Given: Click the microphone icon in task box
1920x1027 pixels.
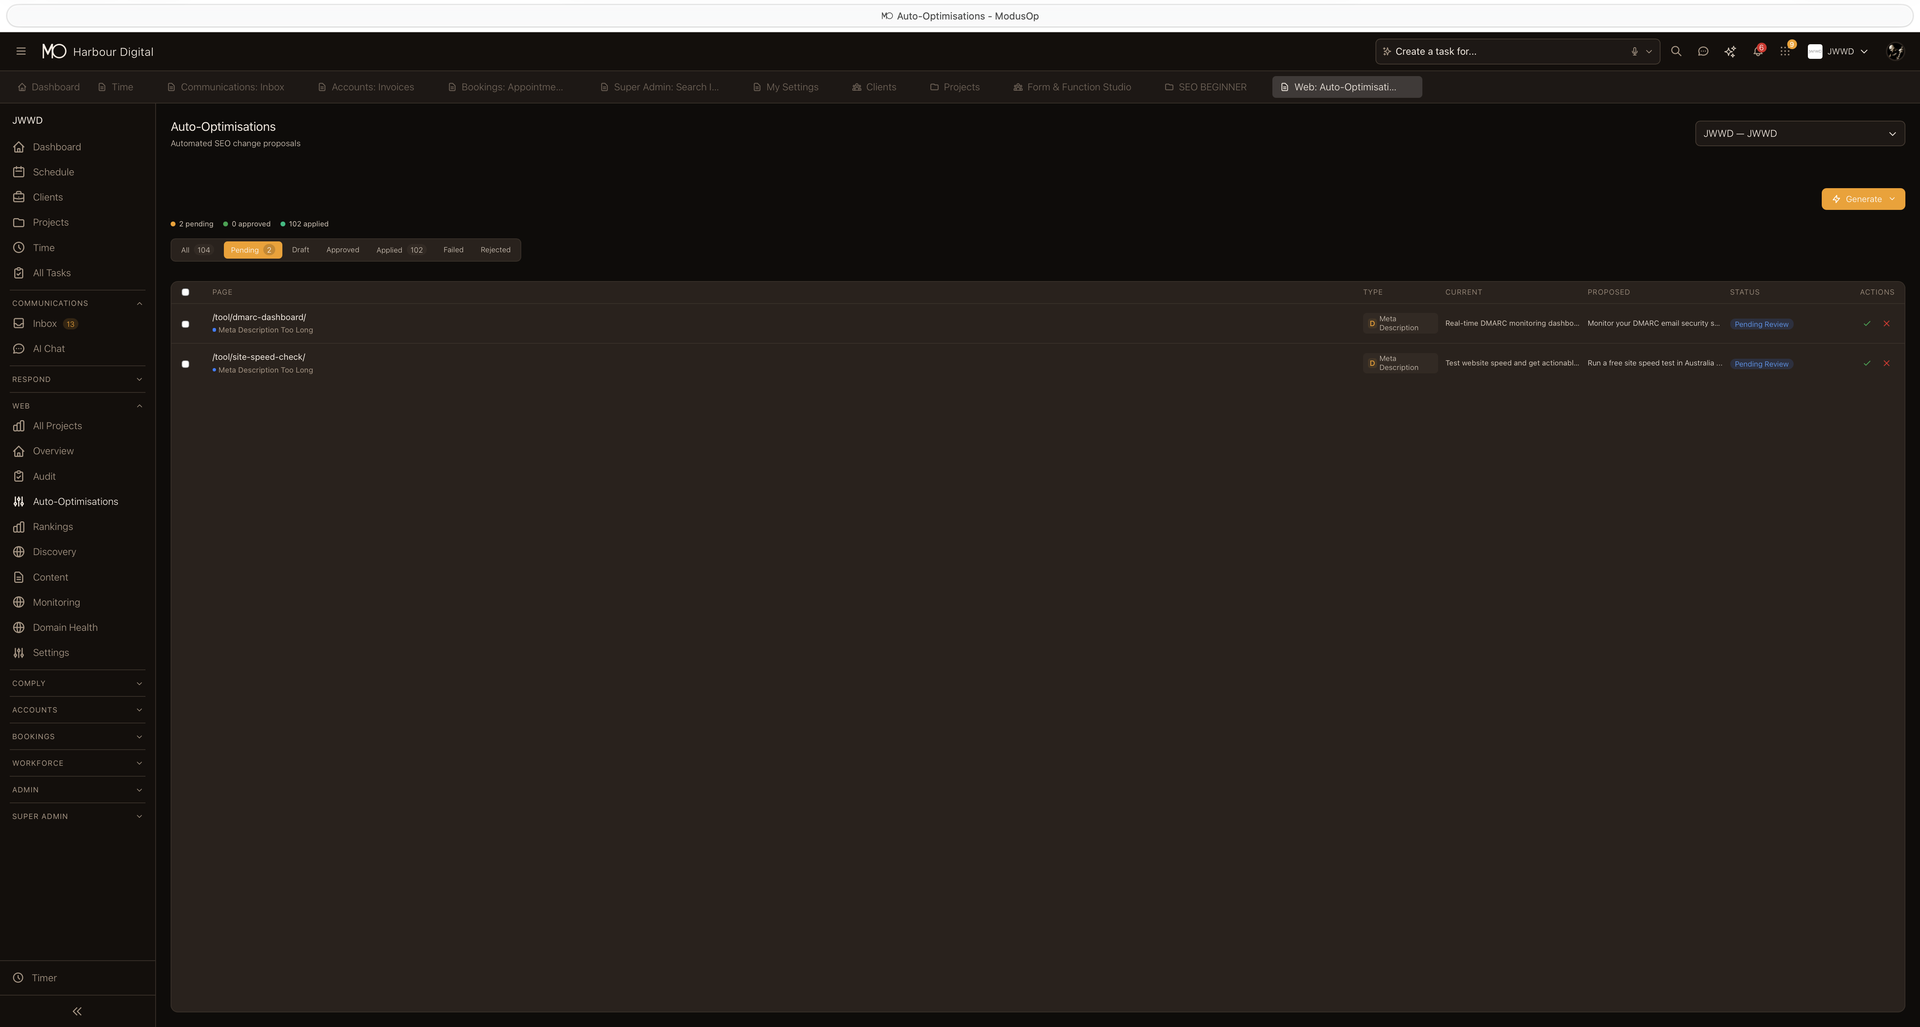Looking at the screenshot, I should coord(1634,52).
